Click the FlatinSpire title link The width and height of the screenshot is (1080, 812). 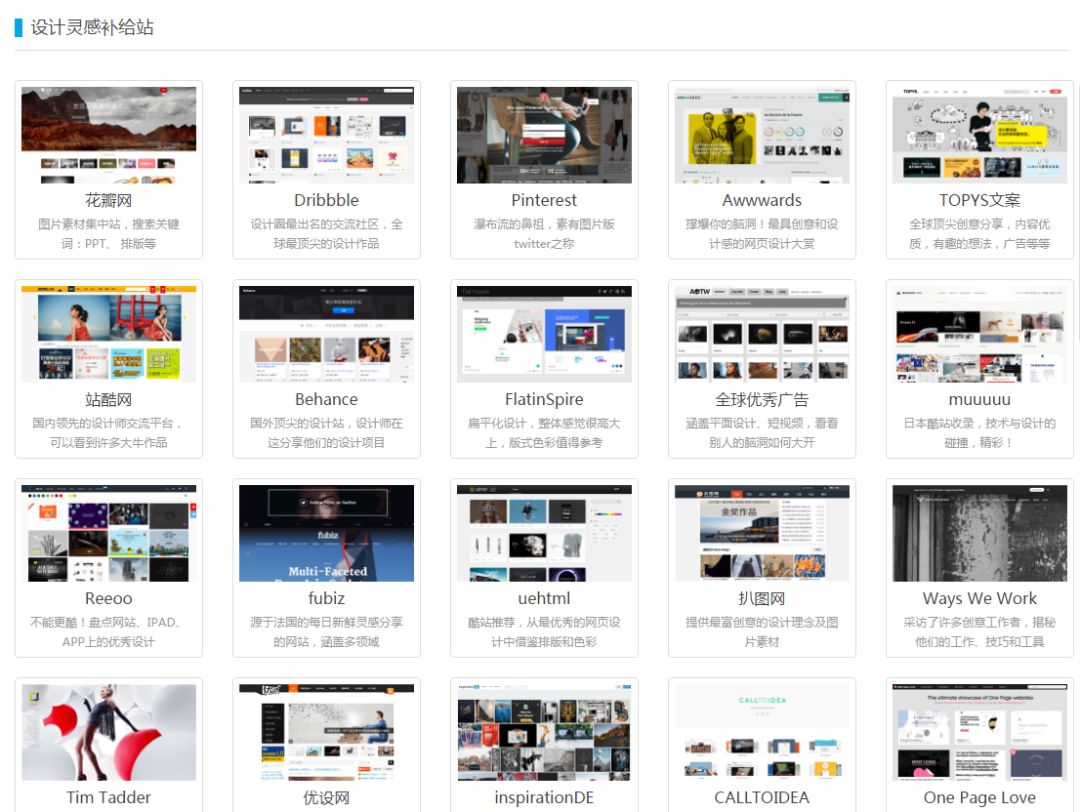point(544,399)
